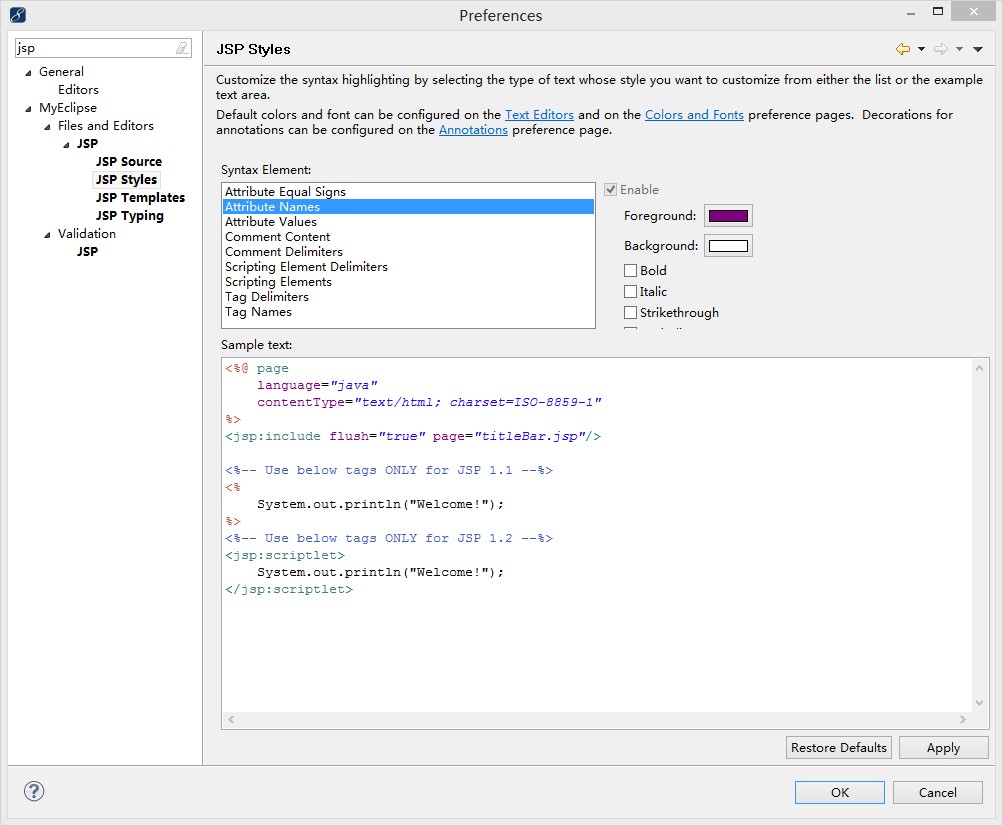Pick the purple Foreground color swatch
The width and height of the screenshot is (1003, 826).
tap(728, 216)
